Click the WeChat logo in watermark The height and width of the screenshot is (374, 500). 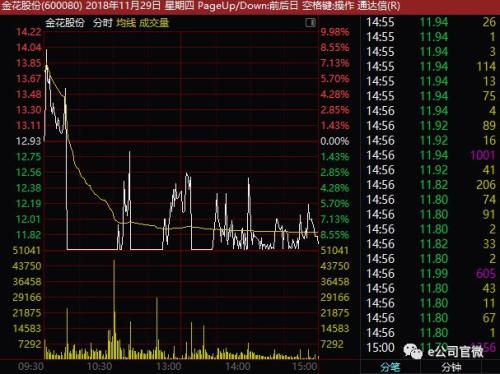point(413,351)
